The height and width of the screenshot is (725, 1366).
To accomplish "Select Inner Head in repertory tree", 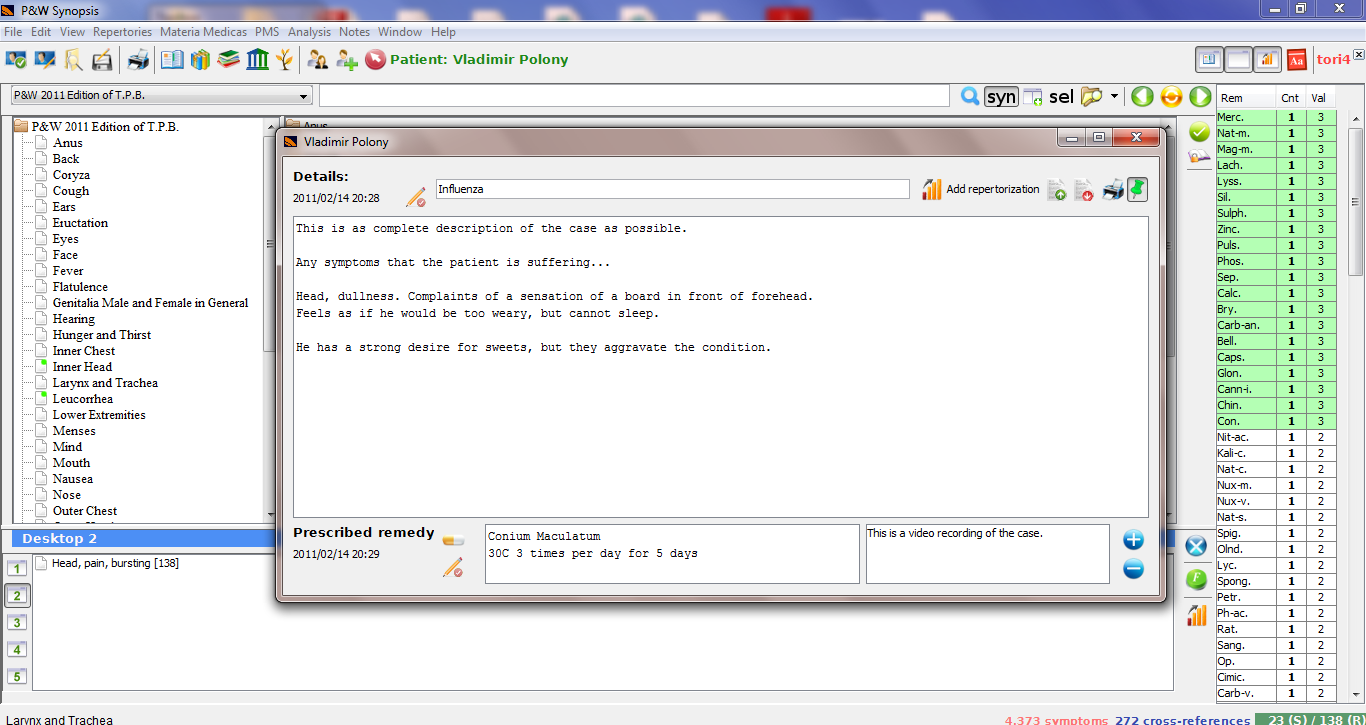I will click(82, 367).
